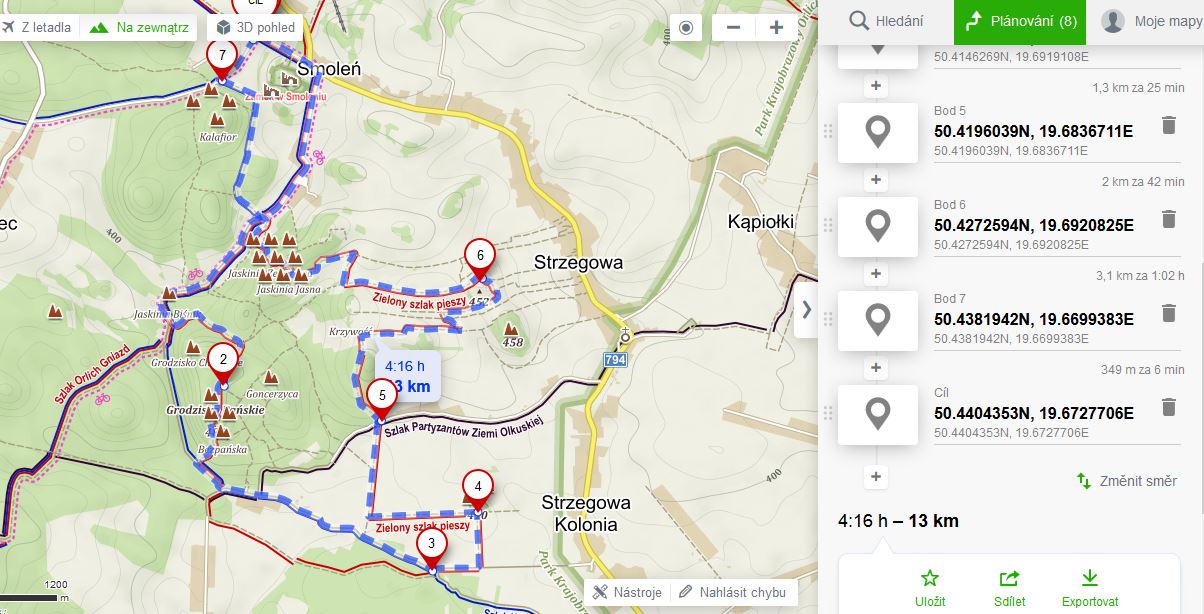Zoom out the map with minus
Viewport: 1204px width, 614px height.
(x=733, y=27)
